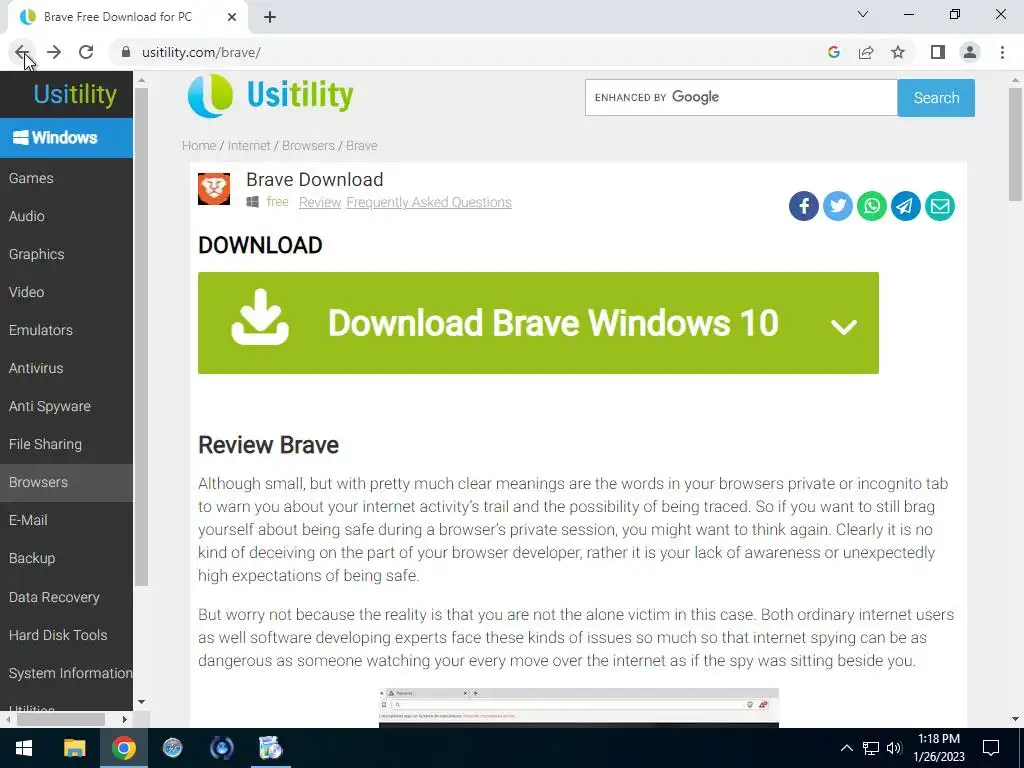Share this page via the share icon
Viewport: 1024px width, 768px height.
pos(866,52)
